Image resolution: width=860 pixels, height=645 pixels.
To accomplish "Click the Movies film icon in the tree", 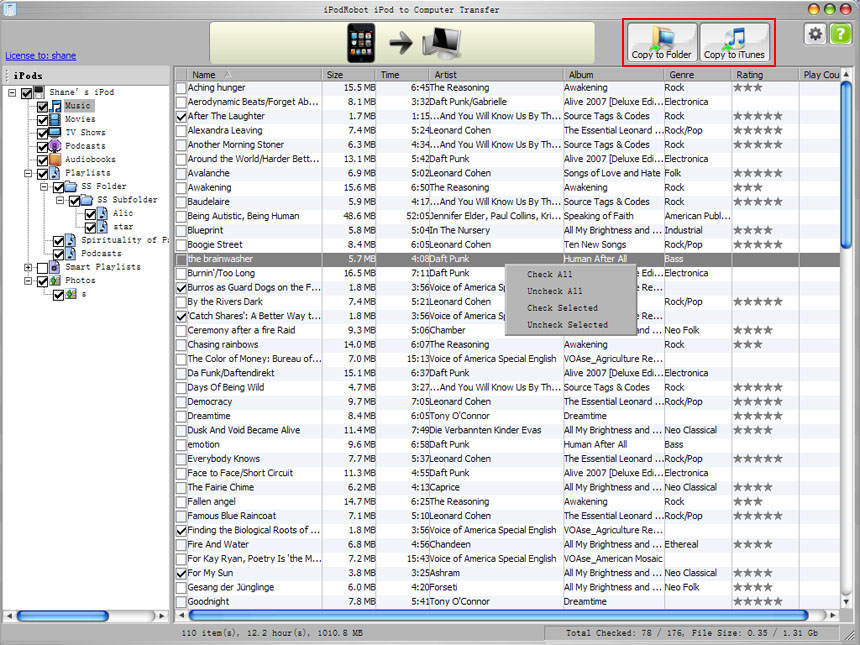I will pos(55,119).
